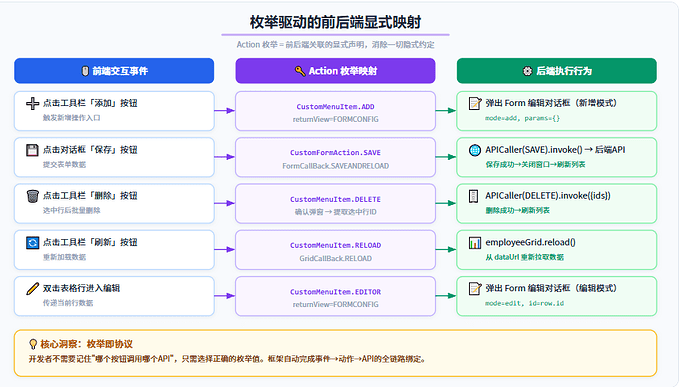The width and height of the screenshot is (690, 387).
Task: Click the text 点击对话框「保存」按钮
Action: click(90, 150)
